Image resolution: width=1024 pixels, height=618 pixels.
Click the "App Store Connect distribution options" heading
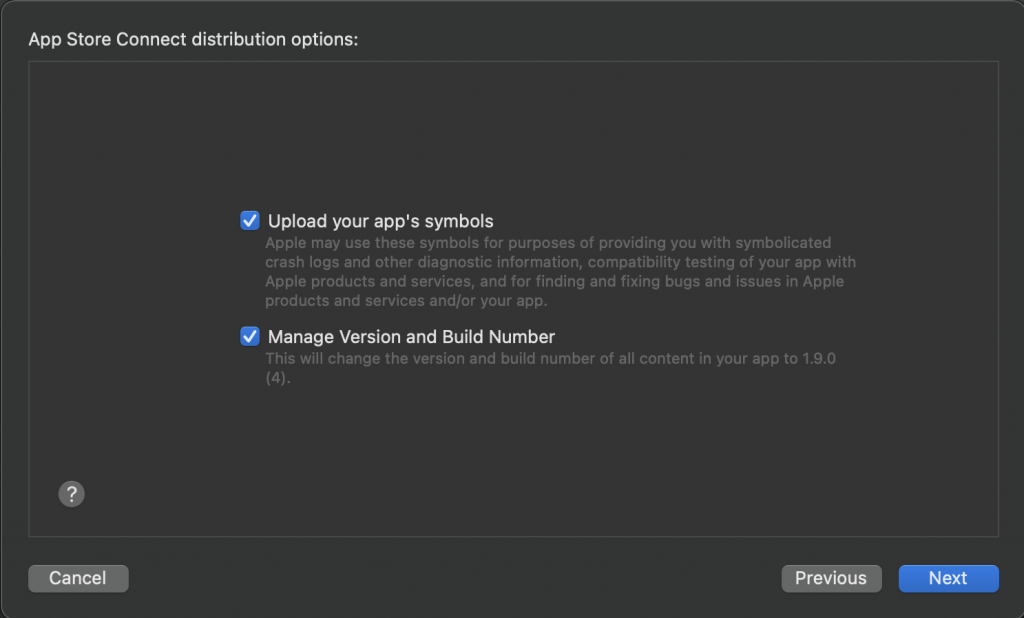193,40
